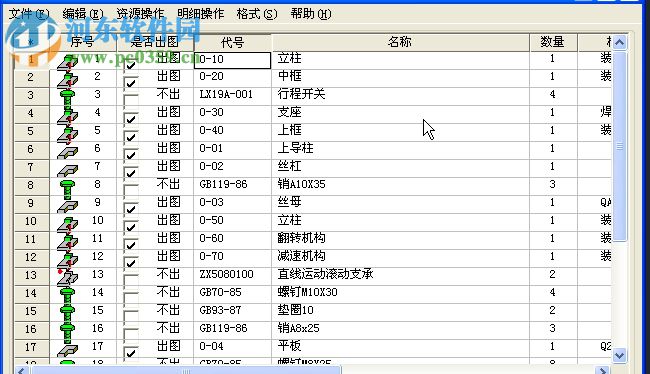Viewport: 650px width, 374px height.
Task: Click the 是否出图 column header
Action: pos(155,42)
